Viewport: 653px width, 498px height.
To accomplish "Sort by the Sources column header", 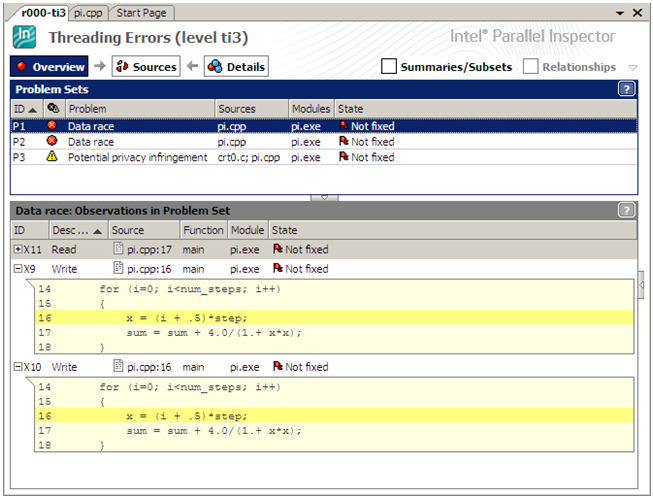I will pyautogui.click(x=252, y=109).
